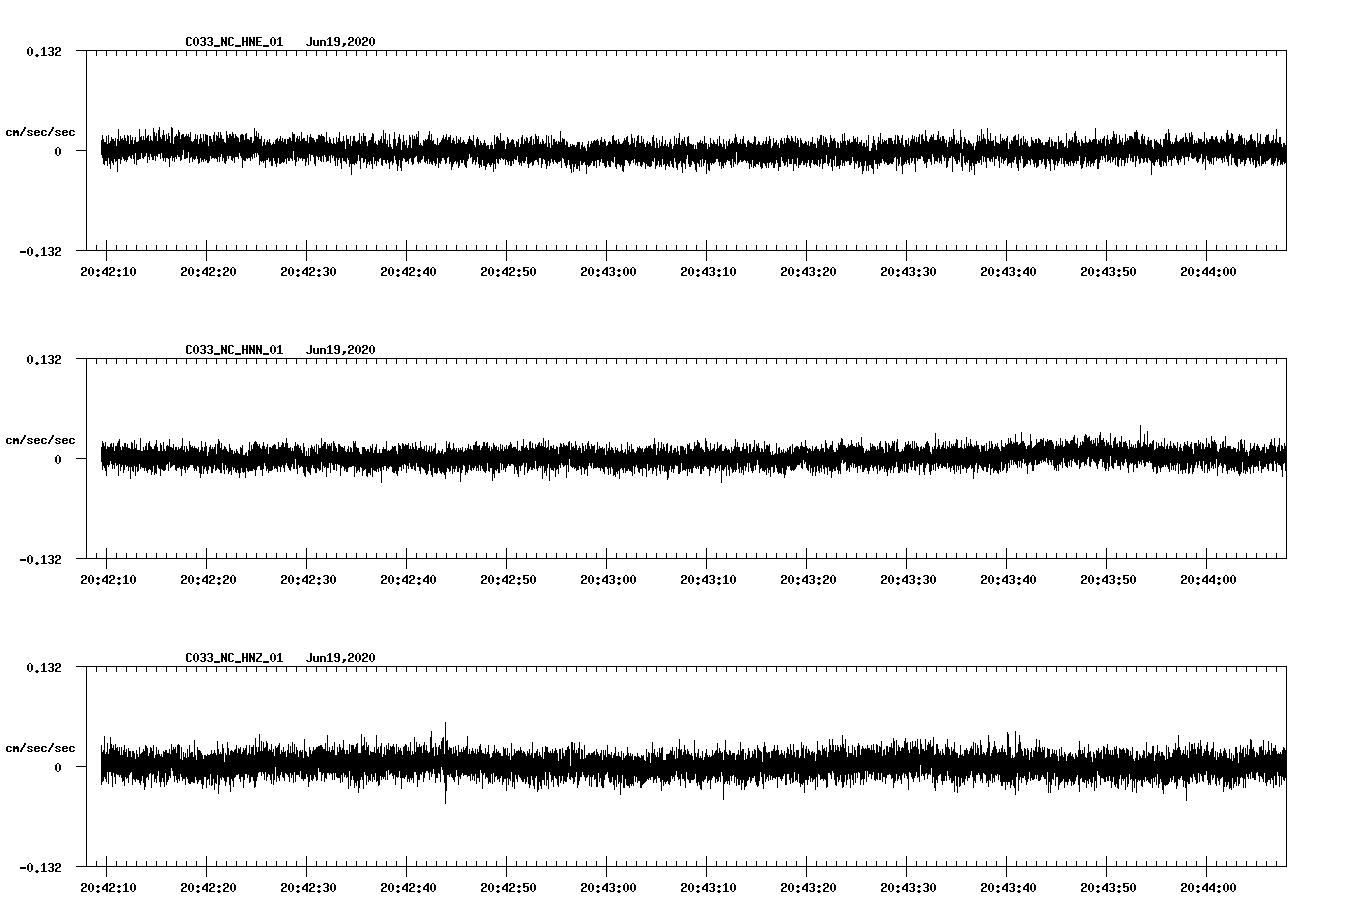
Task: Click the C033_NC_HNE_01 channel title
Action: 234,42
